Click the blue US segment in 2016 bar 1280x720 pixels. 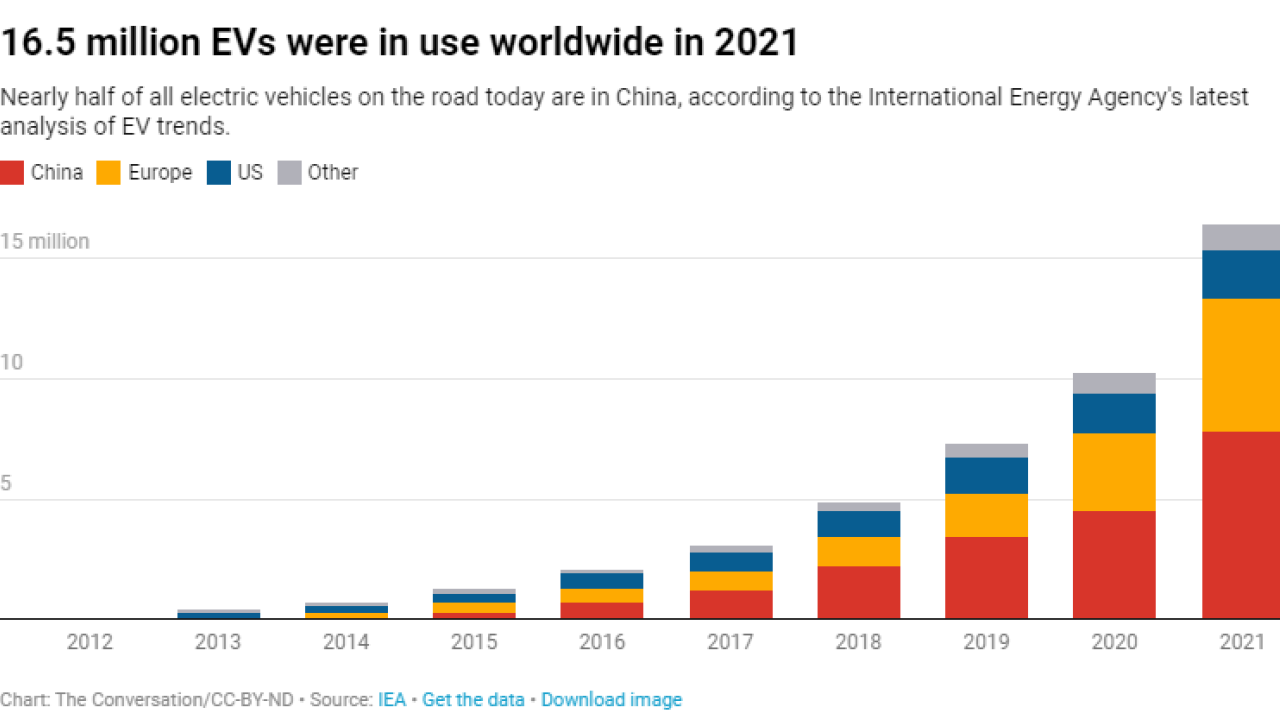coord(602,581)
